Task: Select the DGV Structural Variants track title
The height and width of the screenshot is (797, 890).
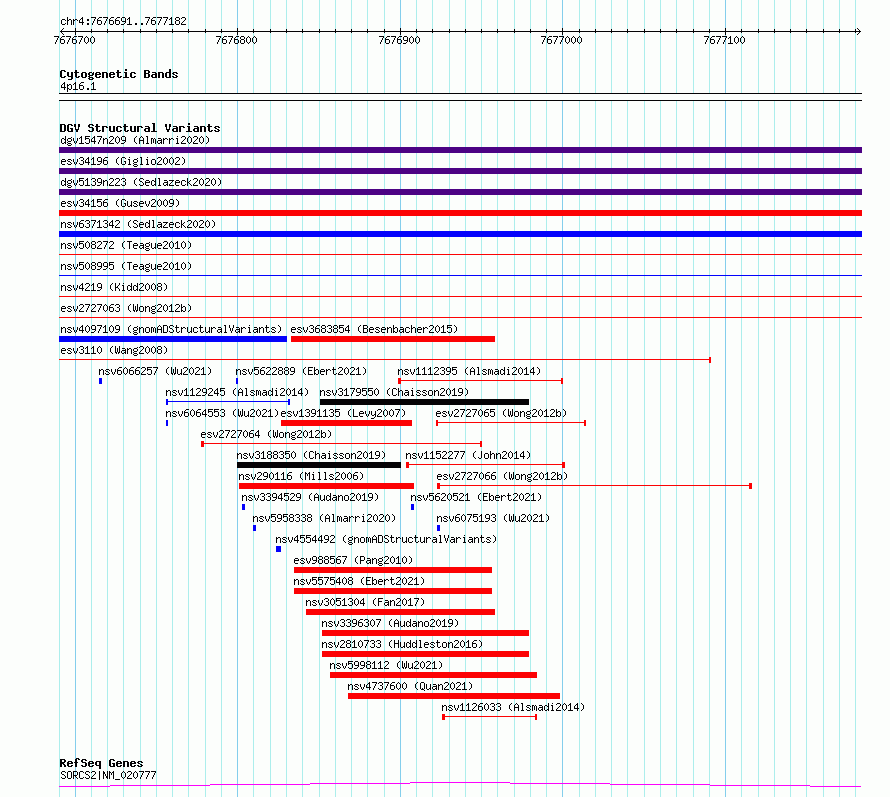Action: point(140,128)
